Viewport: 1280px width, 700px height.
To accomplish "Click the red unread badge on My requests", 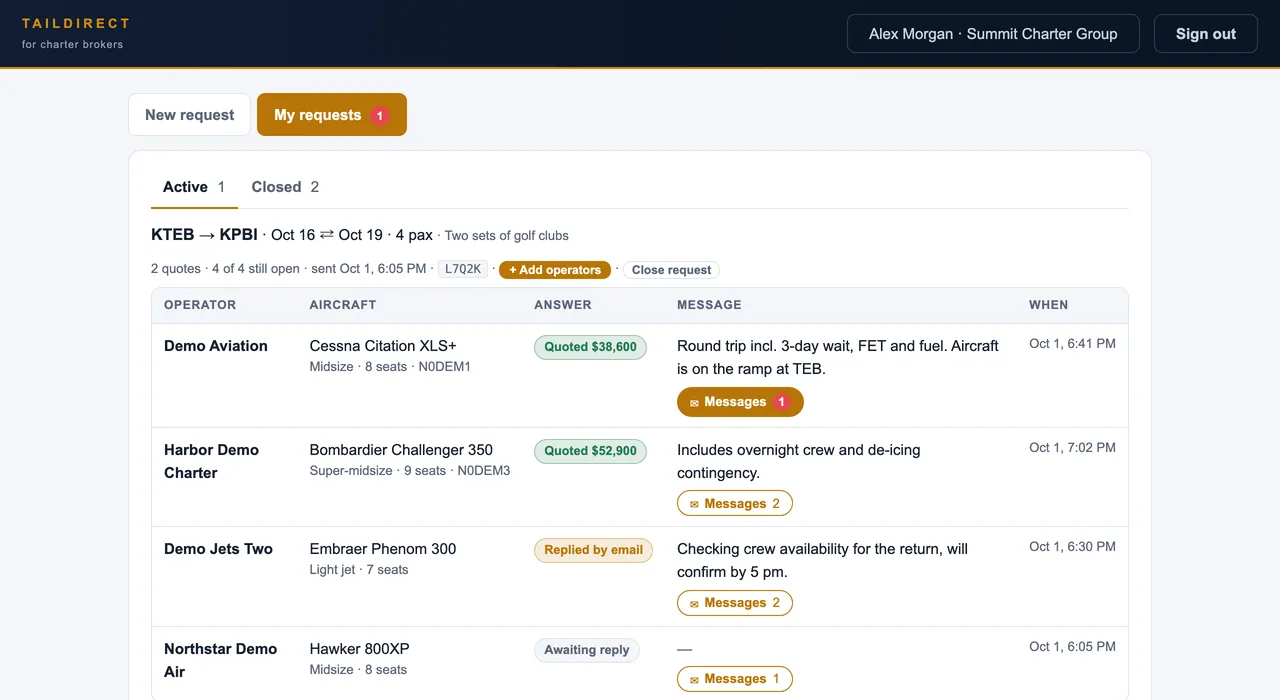I will 380,116.
